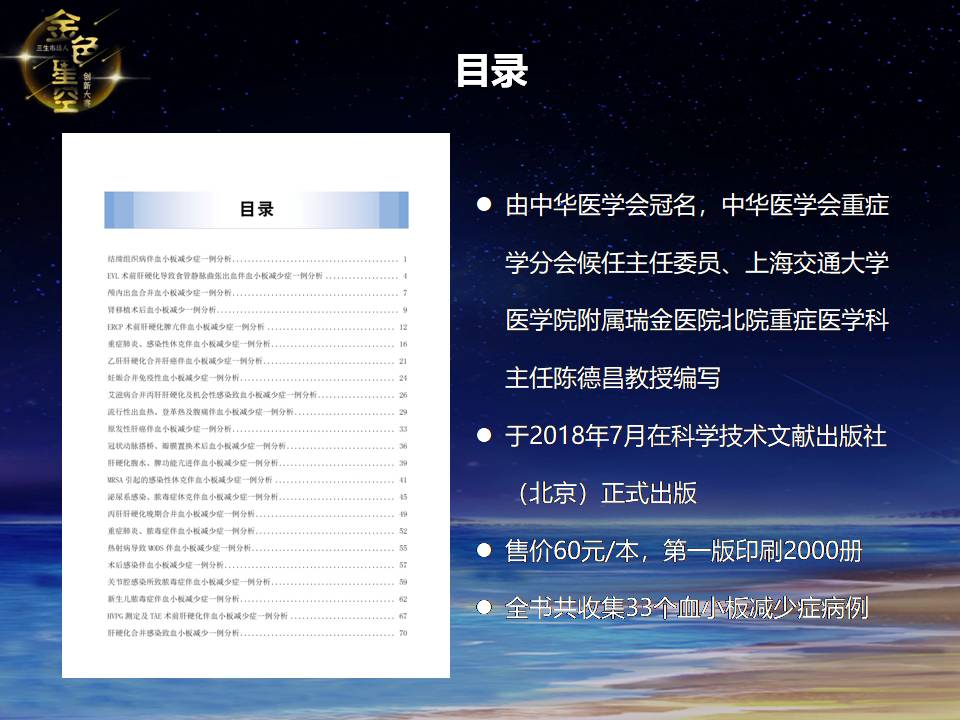Open the EVL术前肝硬化 entry on page 4
Screen dimensions: 960x720
(230, 276)
